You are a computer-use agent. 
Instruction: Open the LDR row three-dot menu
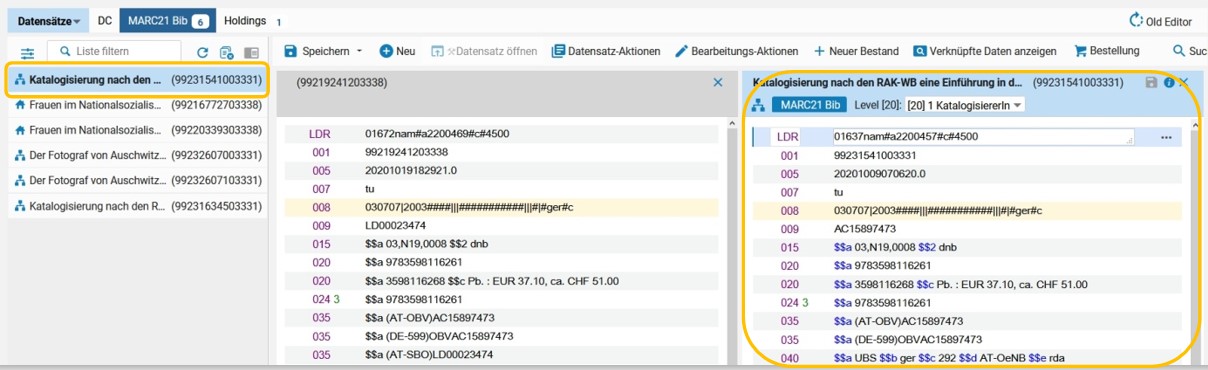(x=1166, y=137)
